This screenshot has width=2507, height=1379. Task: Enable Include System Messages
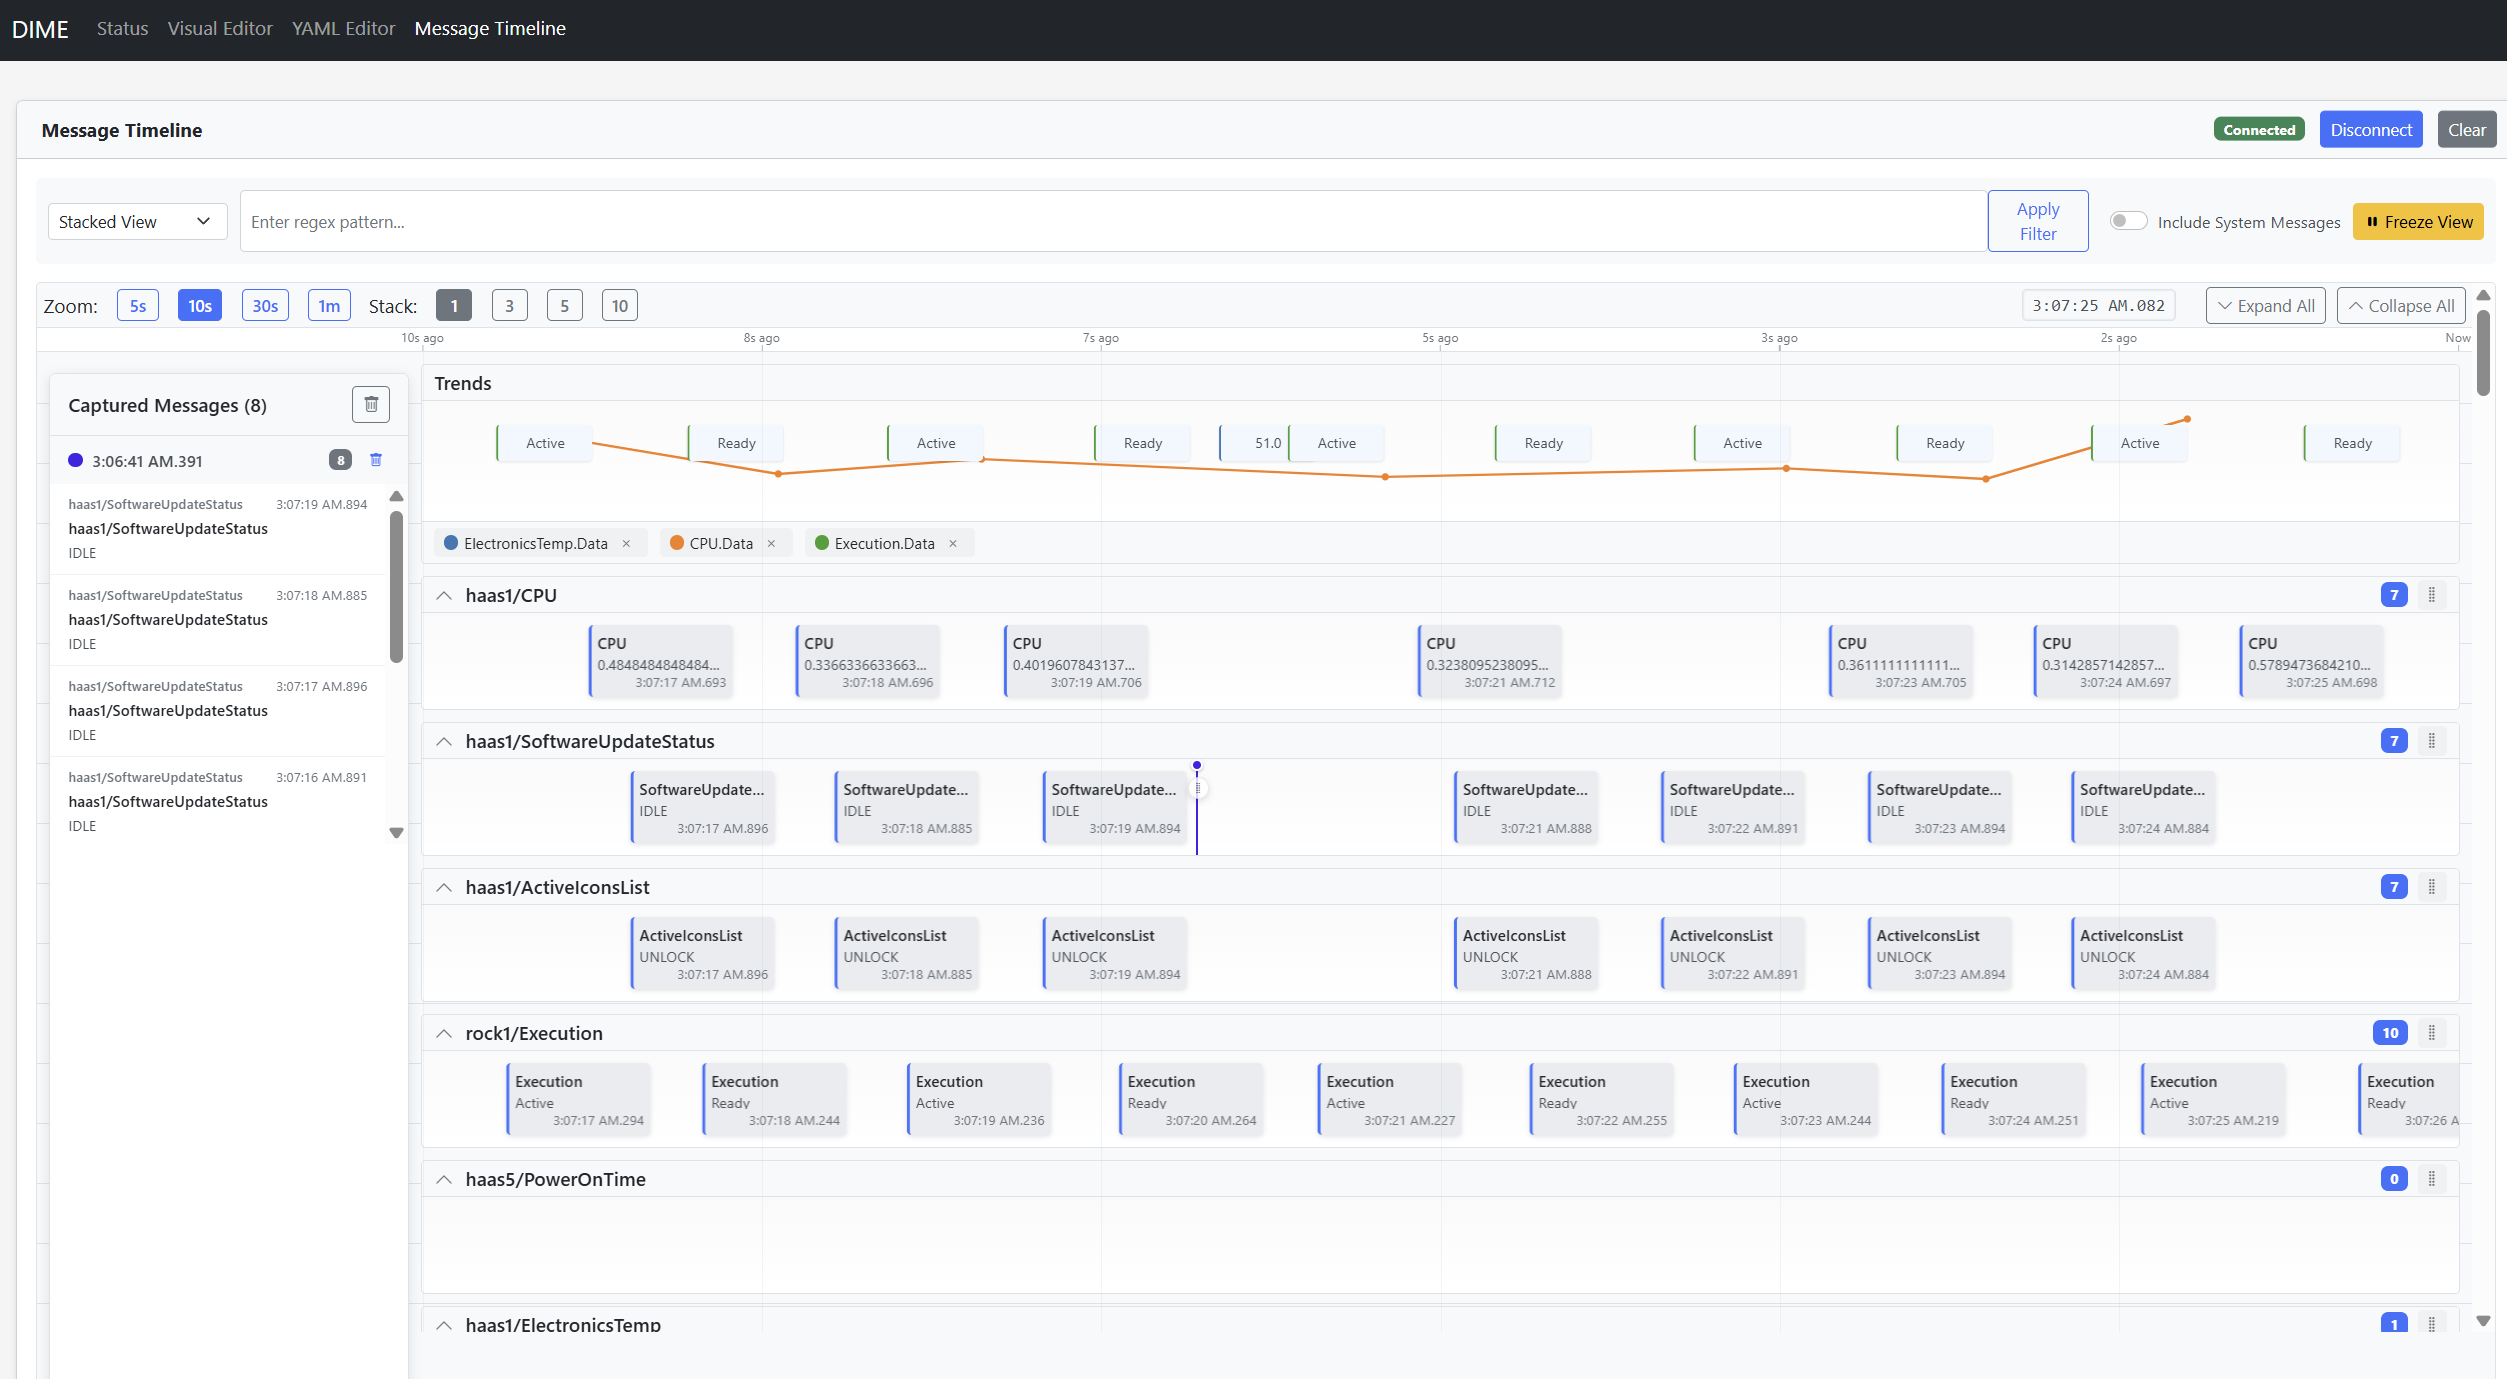coord(2129,221)
